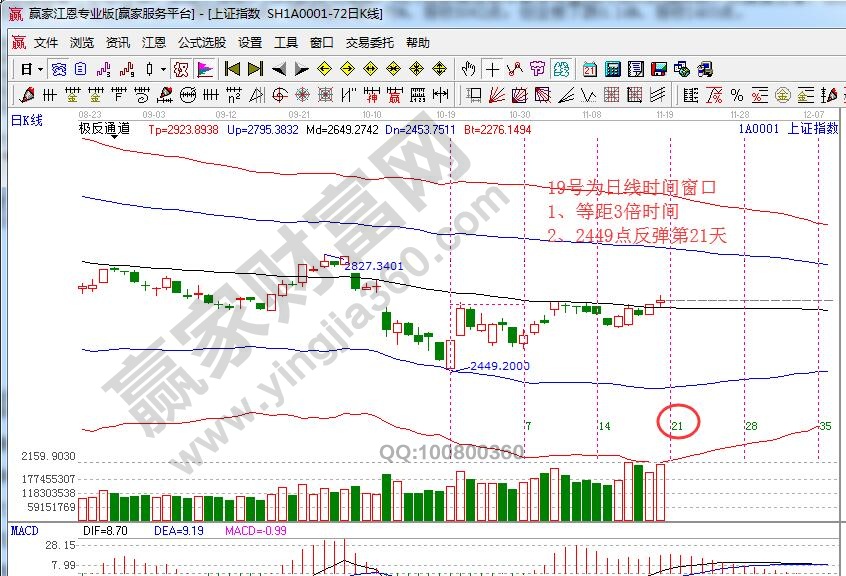Open the 公式选股 menu

(202, 43)
